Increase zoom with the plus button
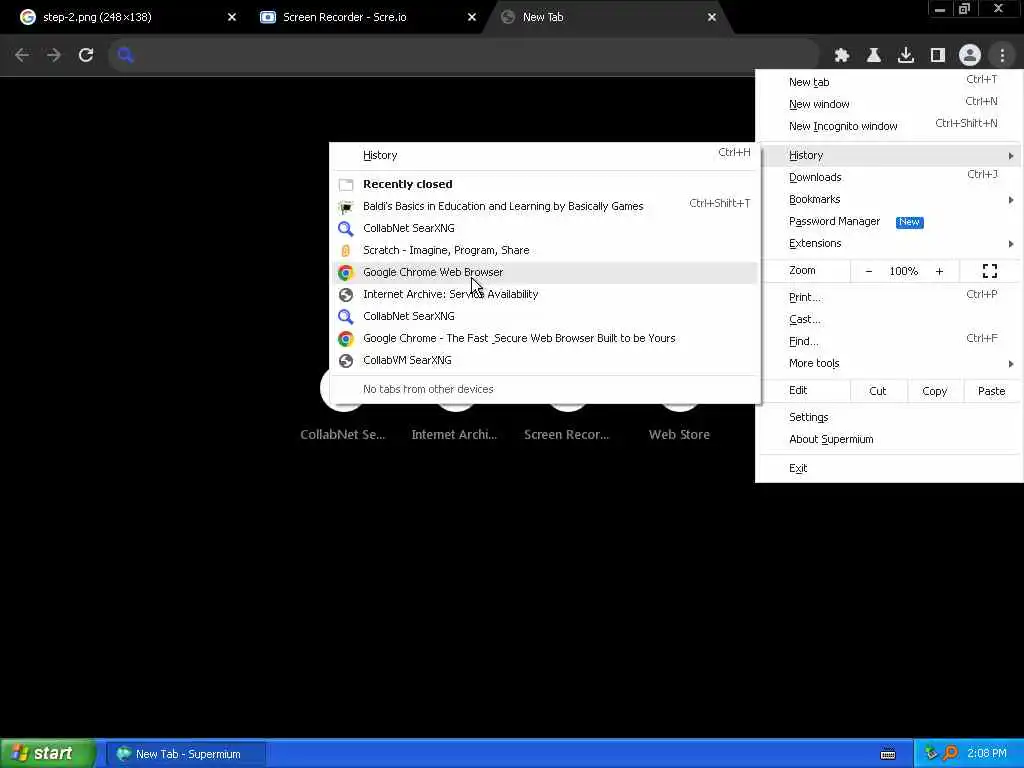The width and height of the screenshot is (1024, 768). (939, 271)
